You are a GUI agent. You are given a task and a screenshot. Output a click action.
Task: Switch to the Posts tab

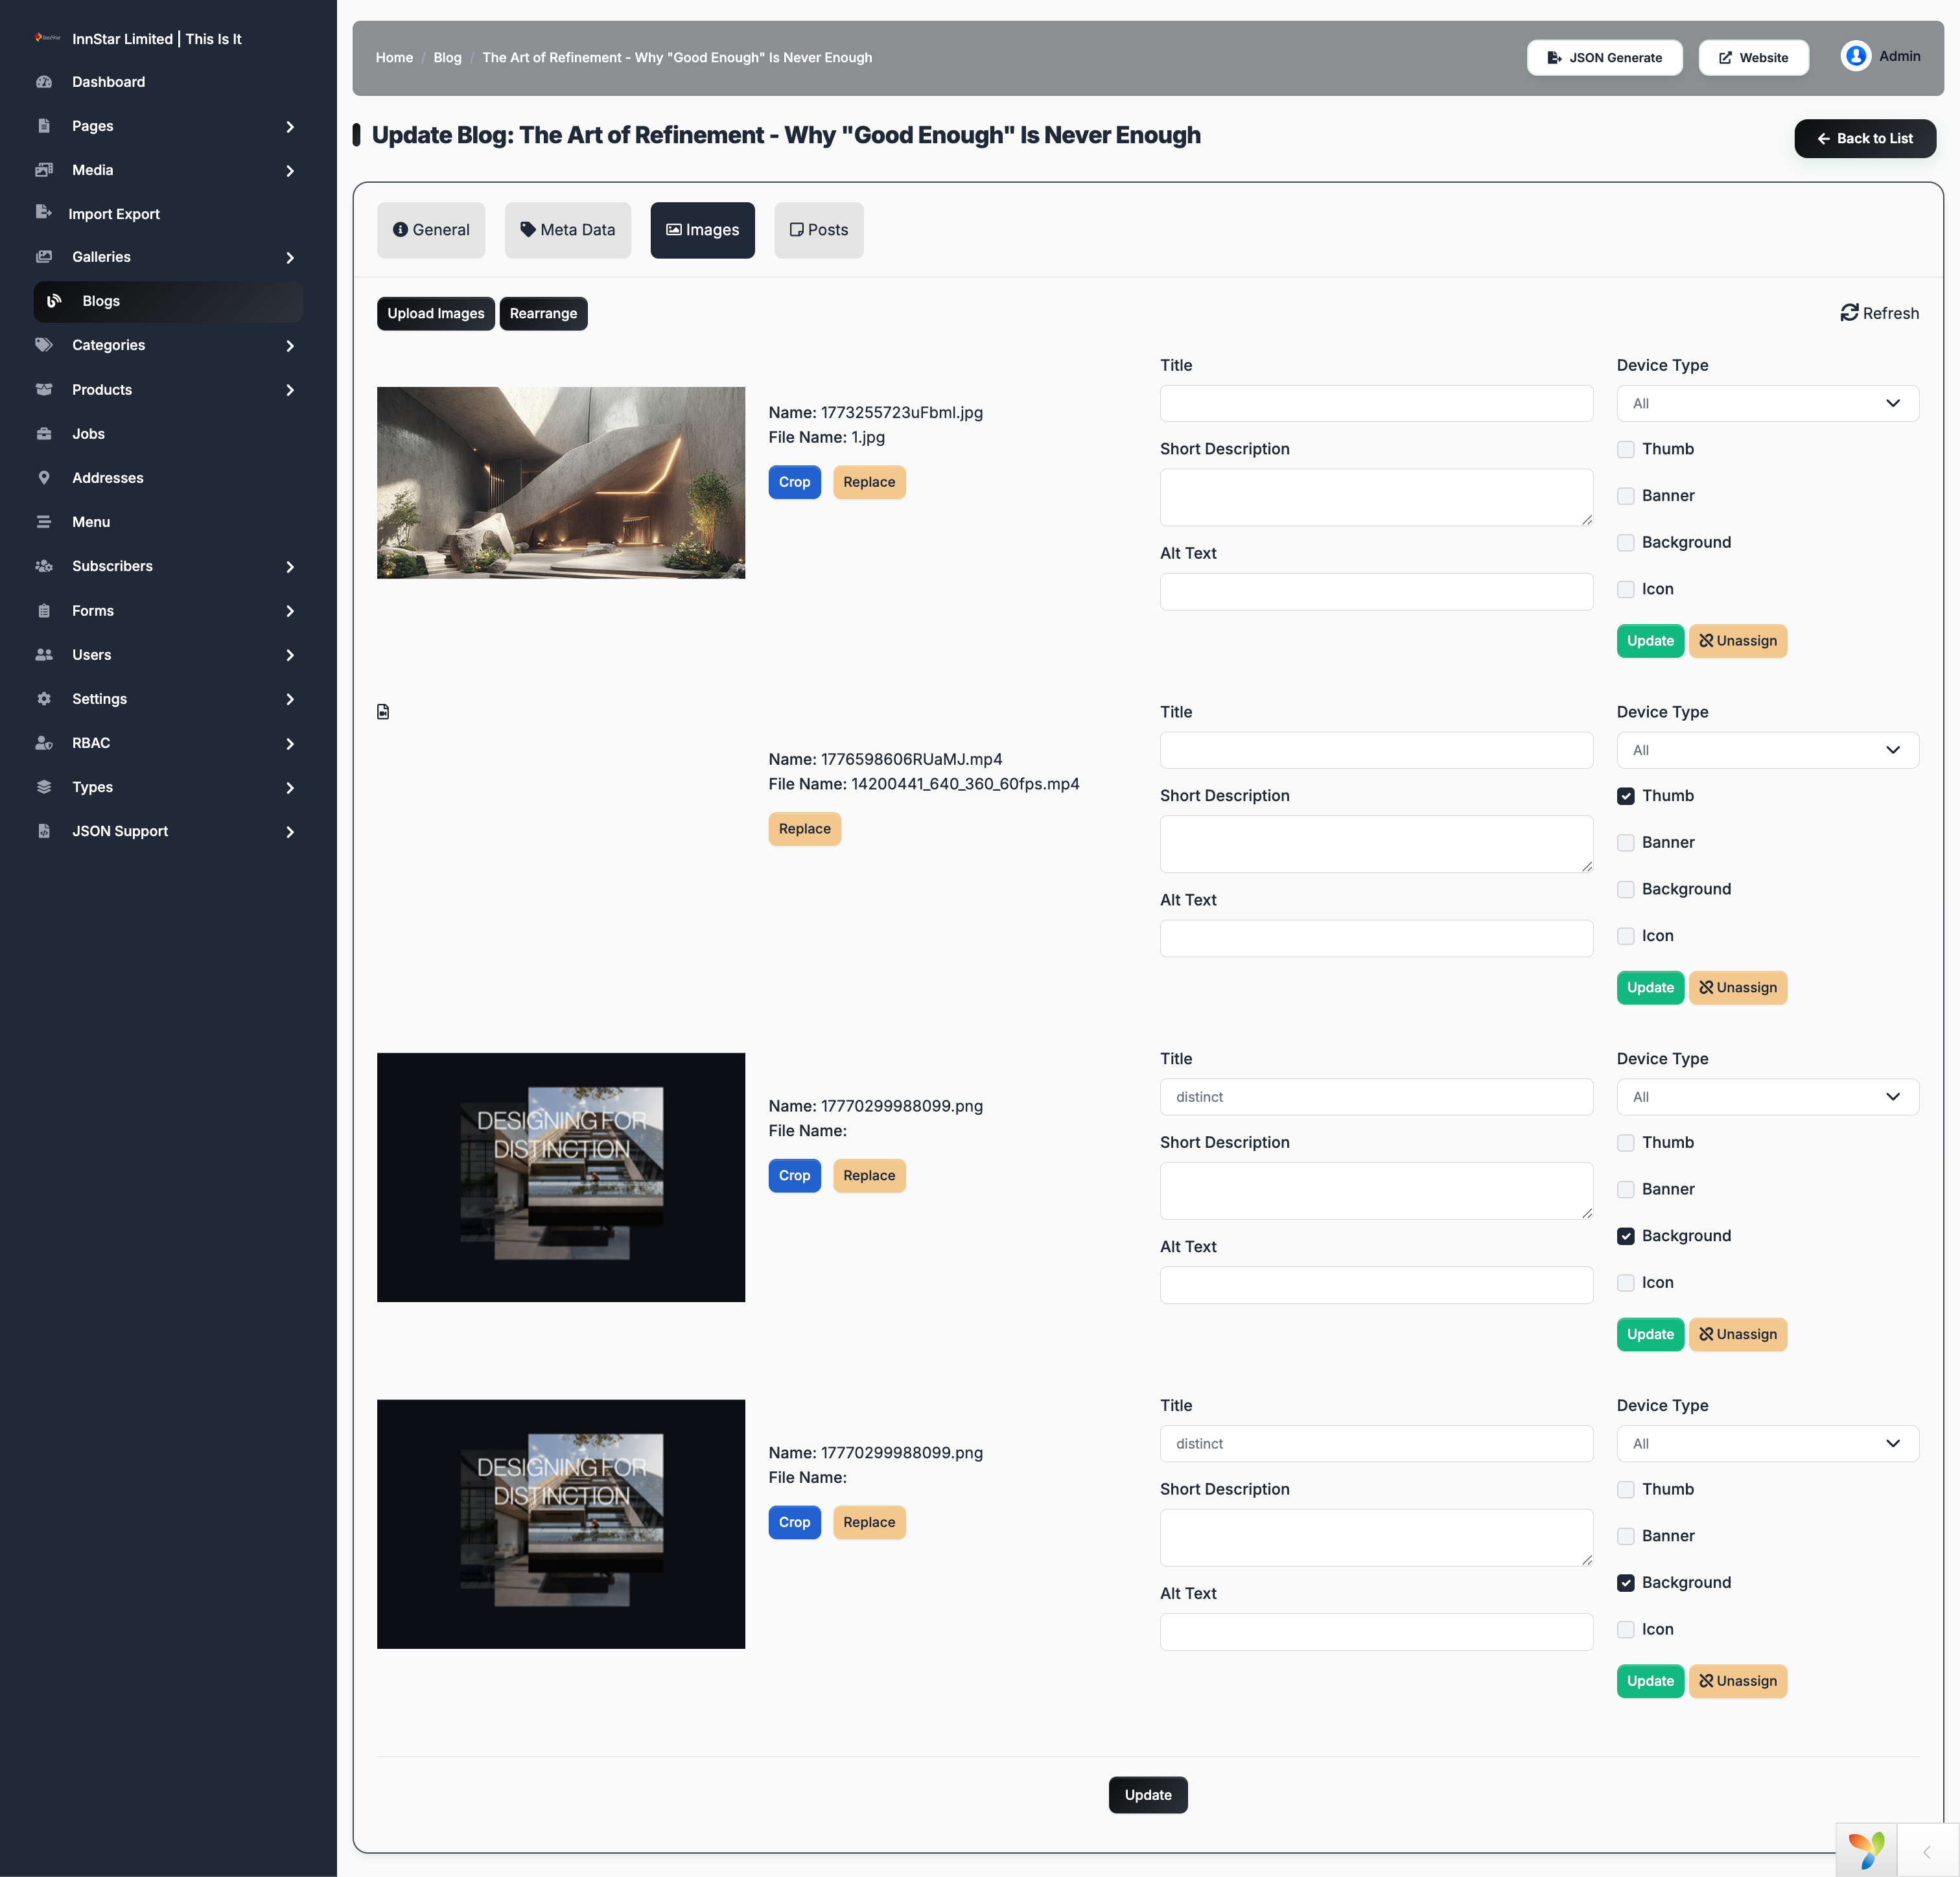pos(818,230)
